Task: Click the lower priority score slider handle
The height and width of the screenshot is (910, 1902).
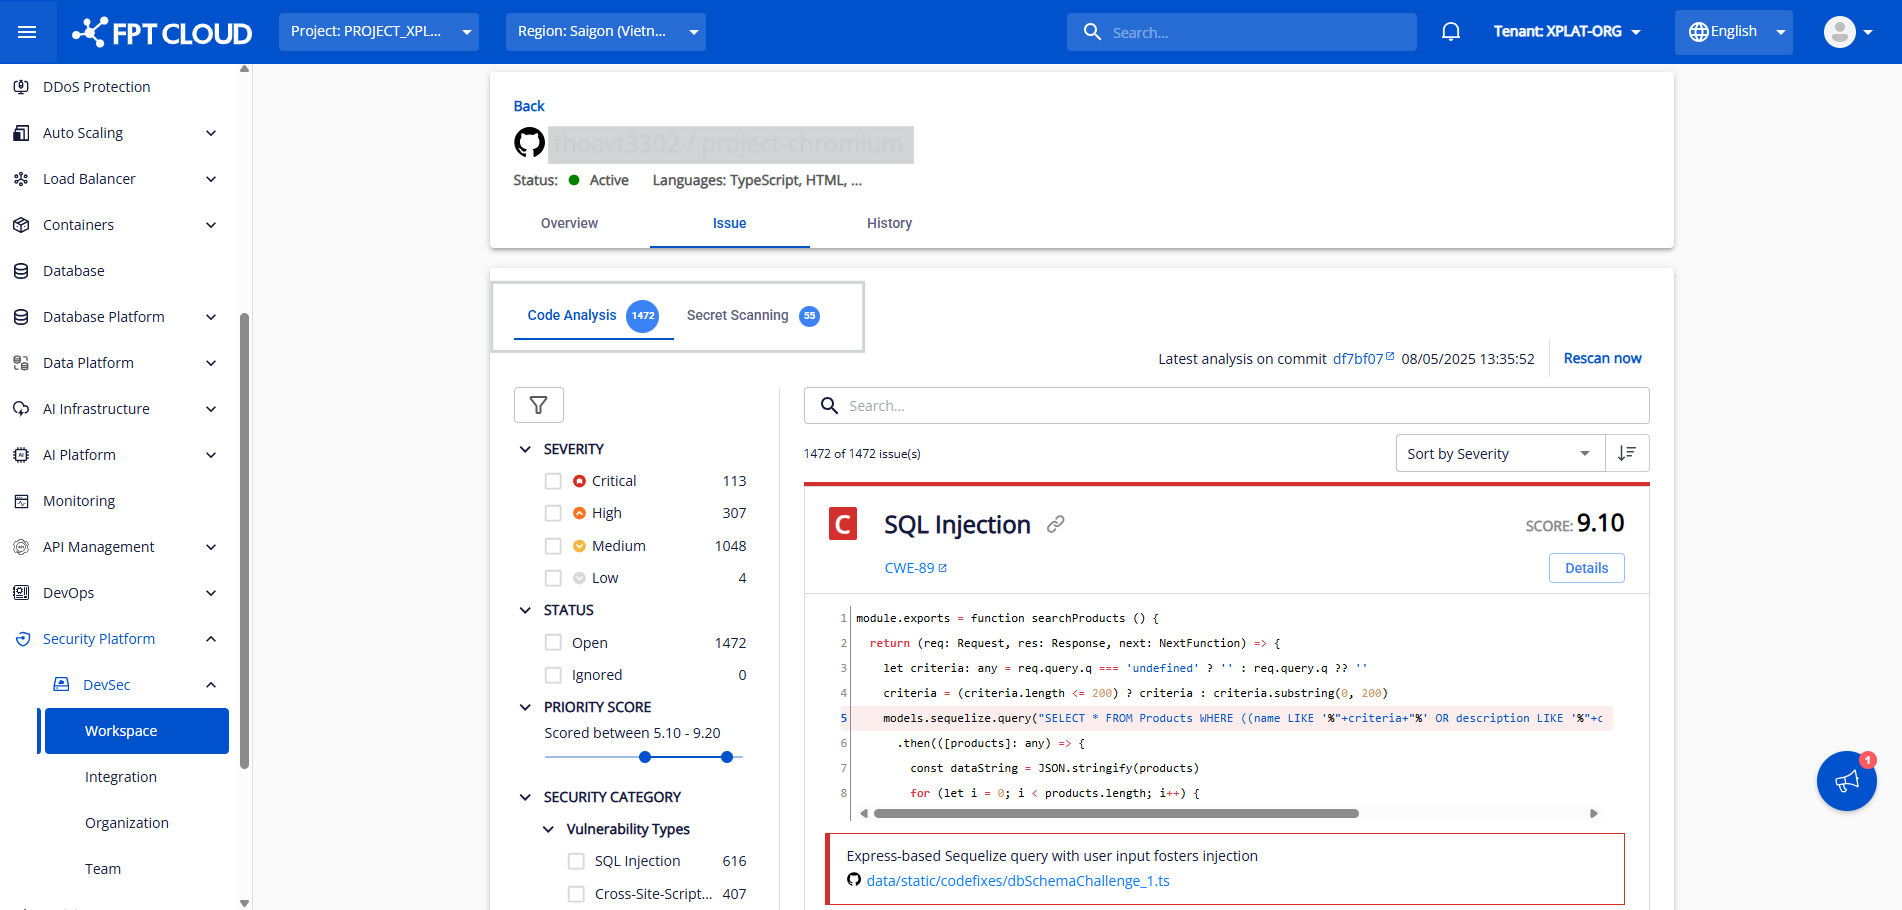Action: [645, 757]
